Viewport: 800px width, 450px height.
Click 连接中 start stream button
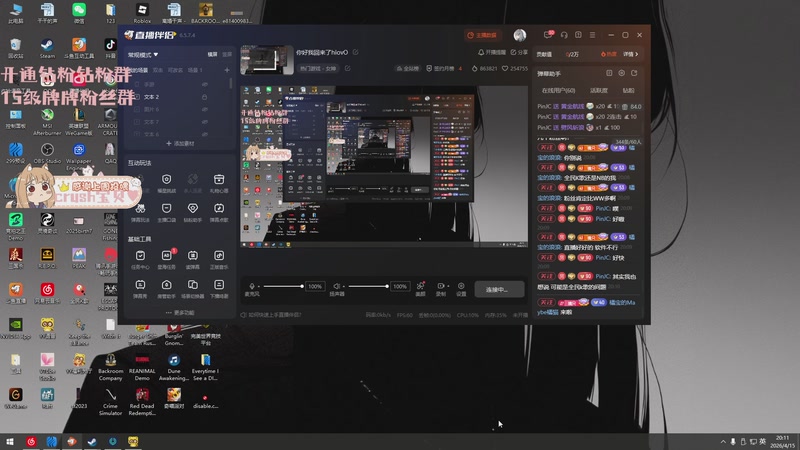(499, 289)
